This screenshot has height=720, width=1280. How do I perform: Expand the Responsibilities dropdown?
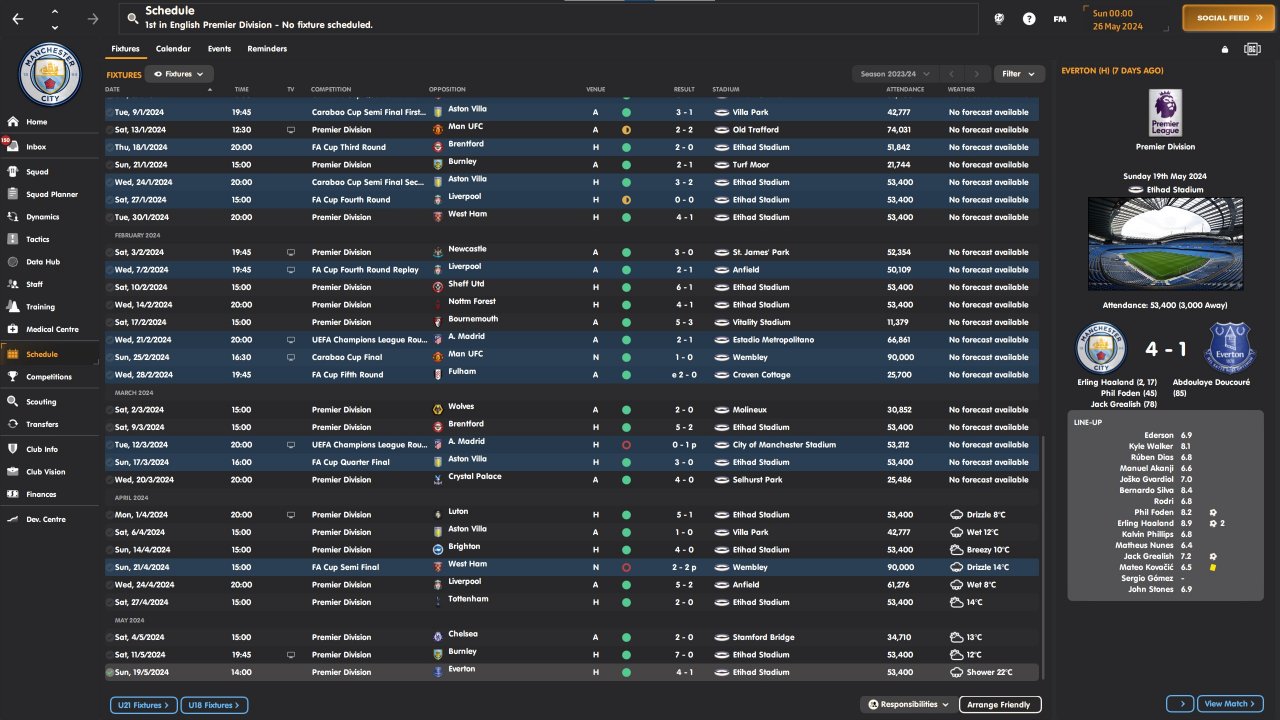pos(908,704)
